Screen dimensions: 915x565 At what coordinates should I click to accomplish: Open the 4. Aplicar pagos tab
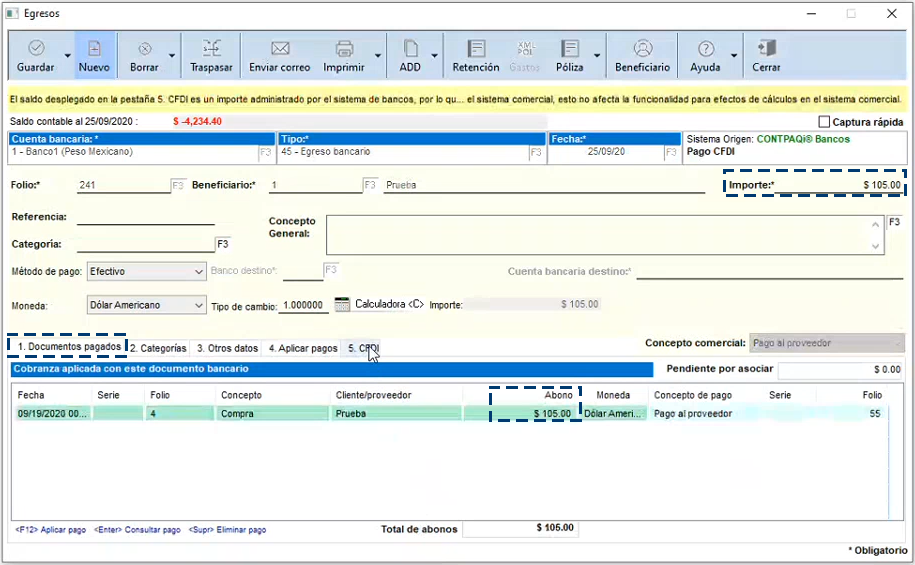tap(302, 348)
